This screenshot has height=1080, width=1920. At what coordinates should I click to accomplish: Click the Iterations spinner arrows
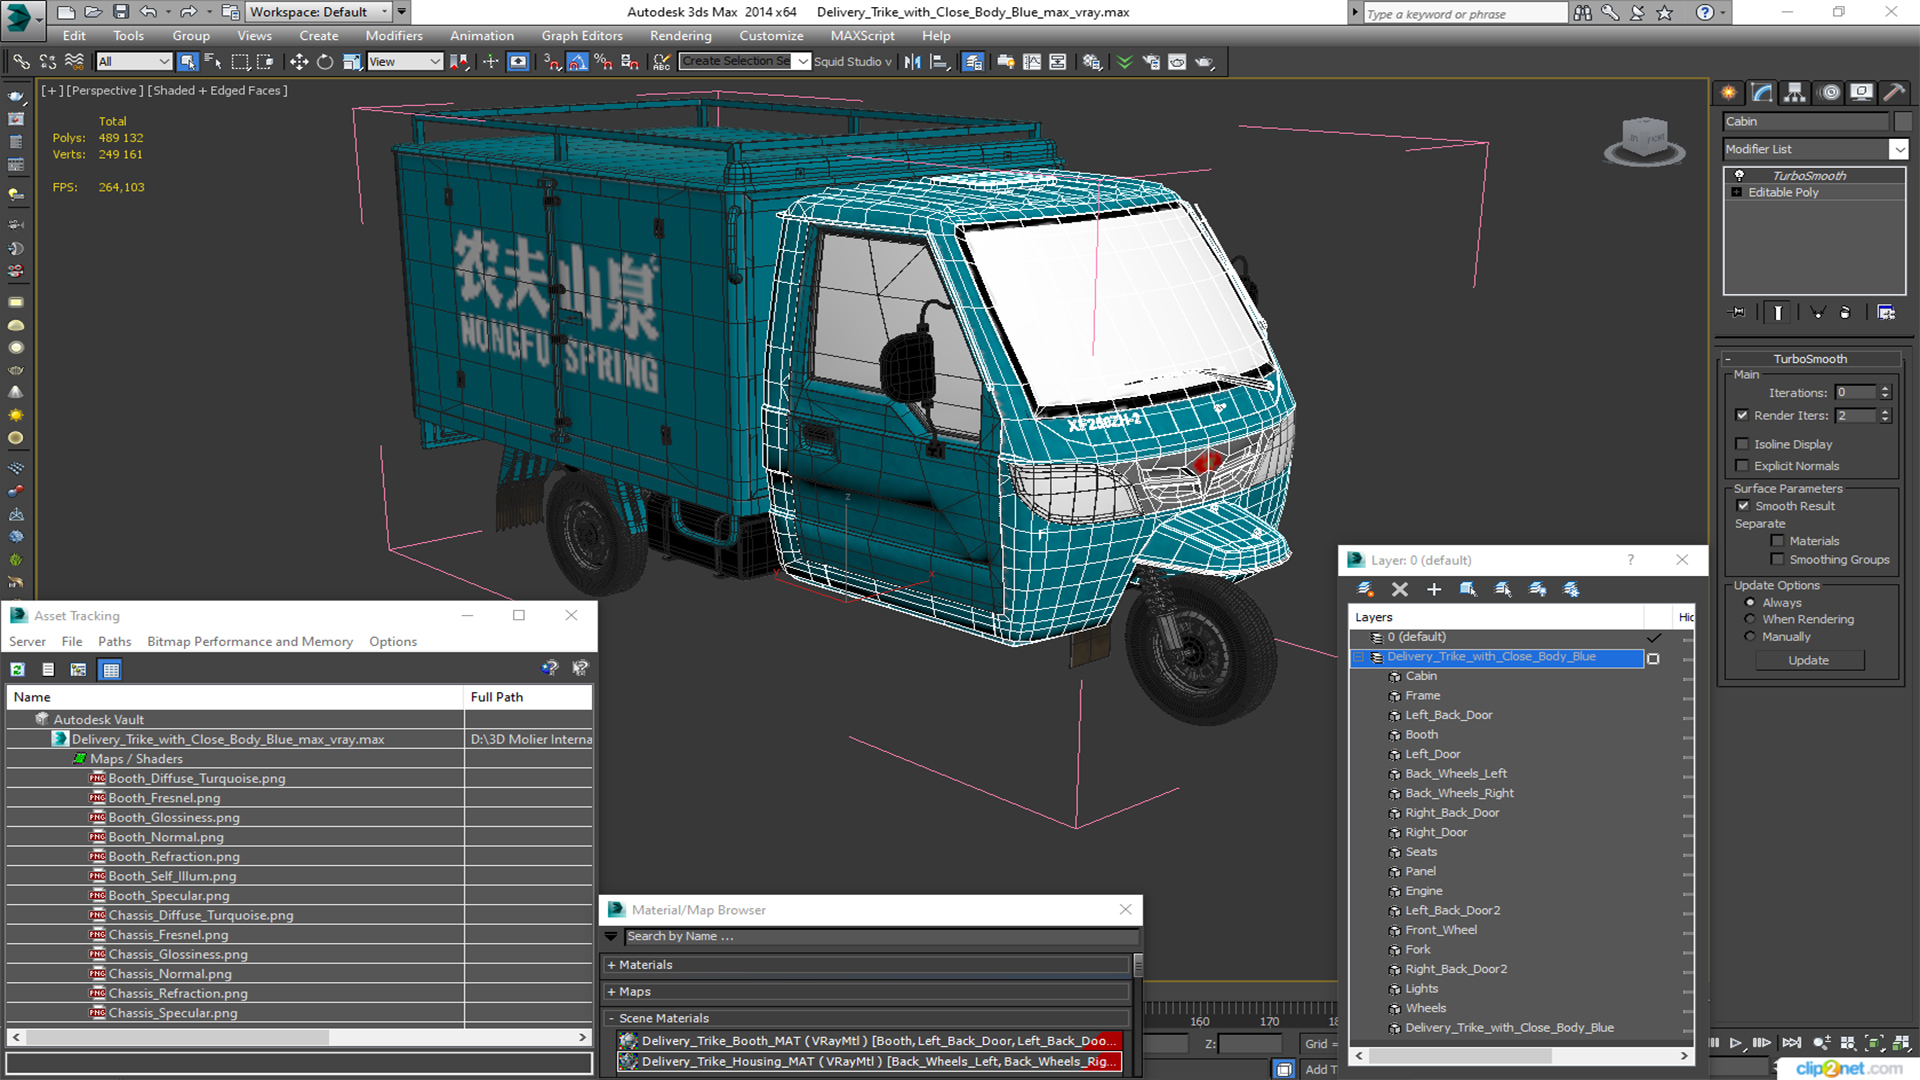point(1885,392)
